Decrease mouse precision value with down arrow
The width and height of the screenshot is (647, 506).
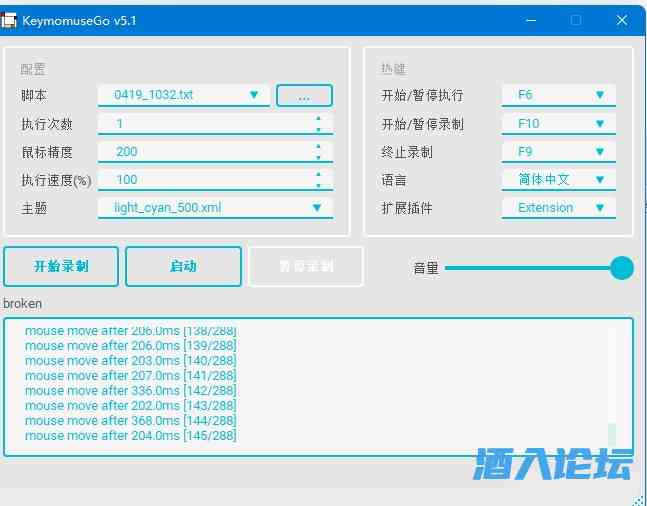318,157
